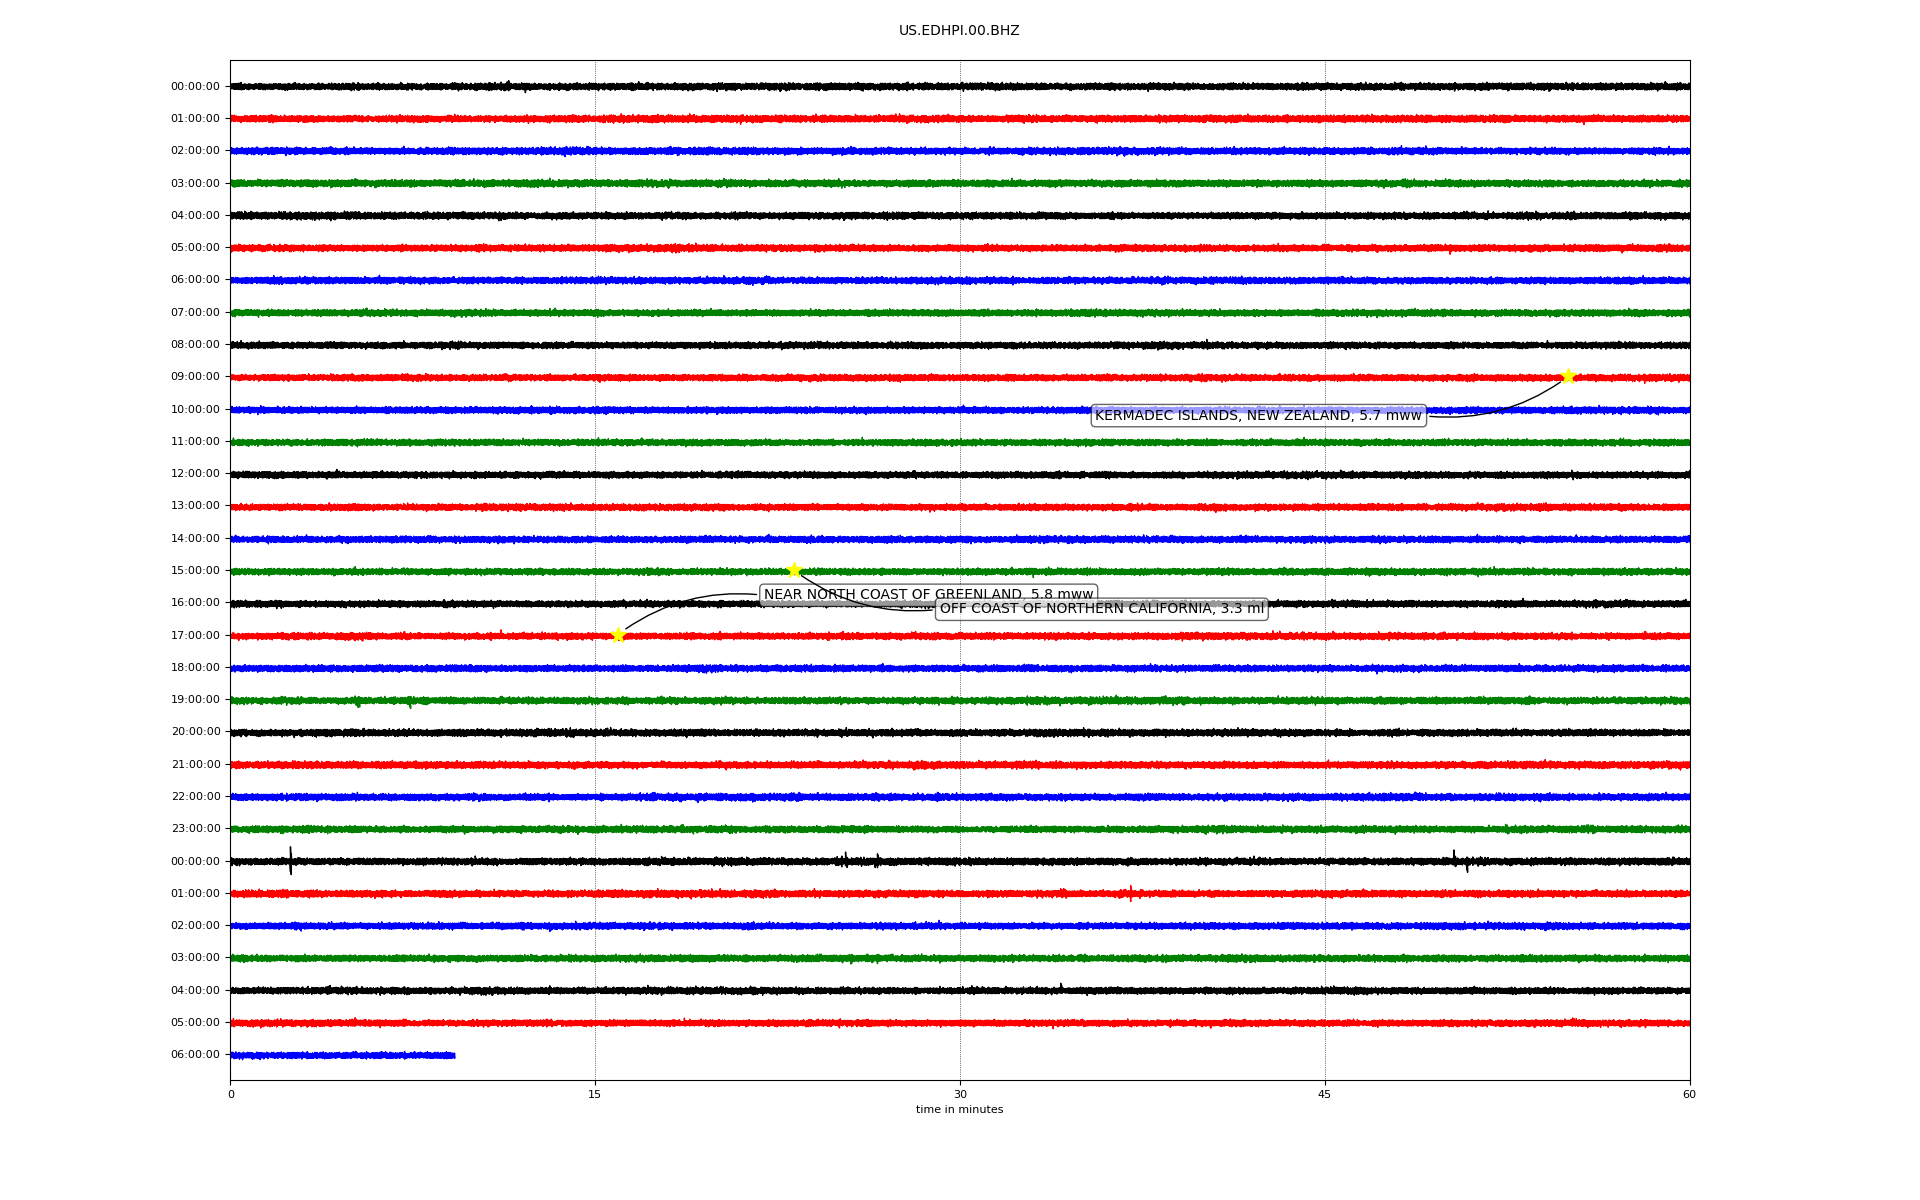Click the end of the partial final blue trace

(x=454, y=1055)
